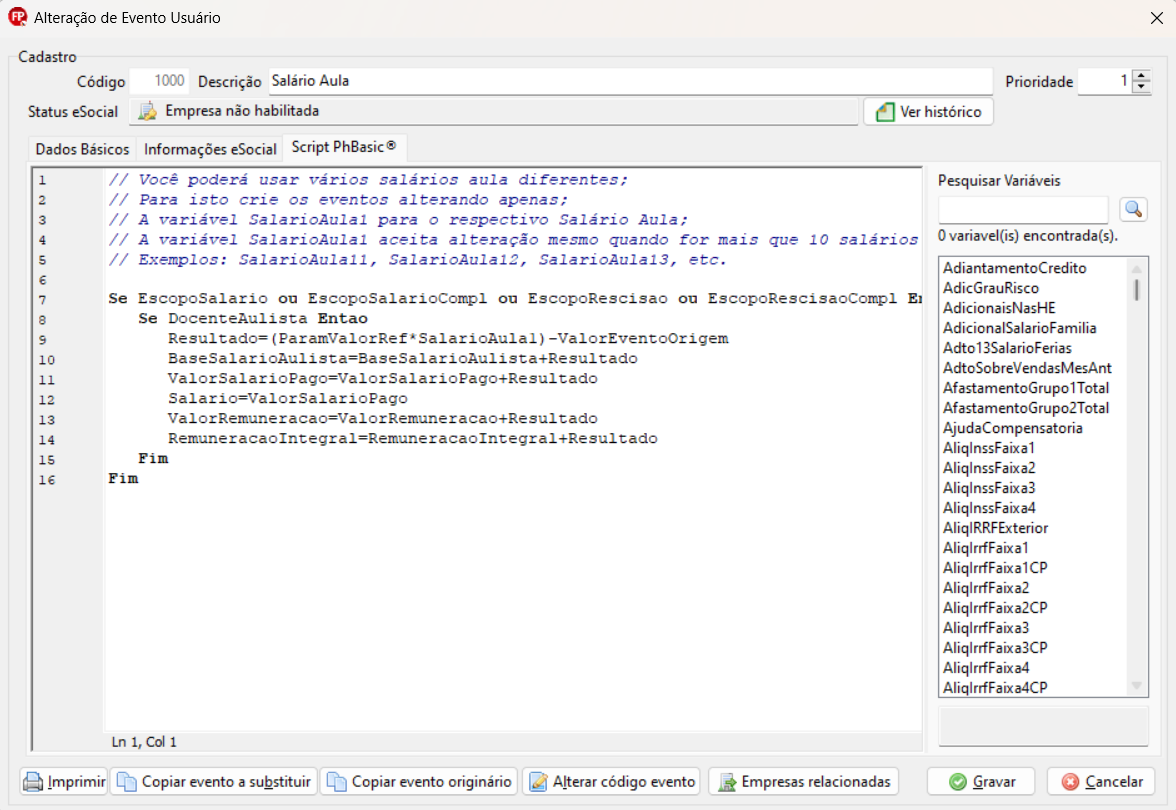
Task: Click script line Se DocenteAulista Entao
Action: (253, 318)
